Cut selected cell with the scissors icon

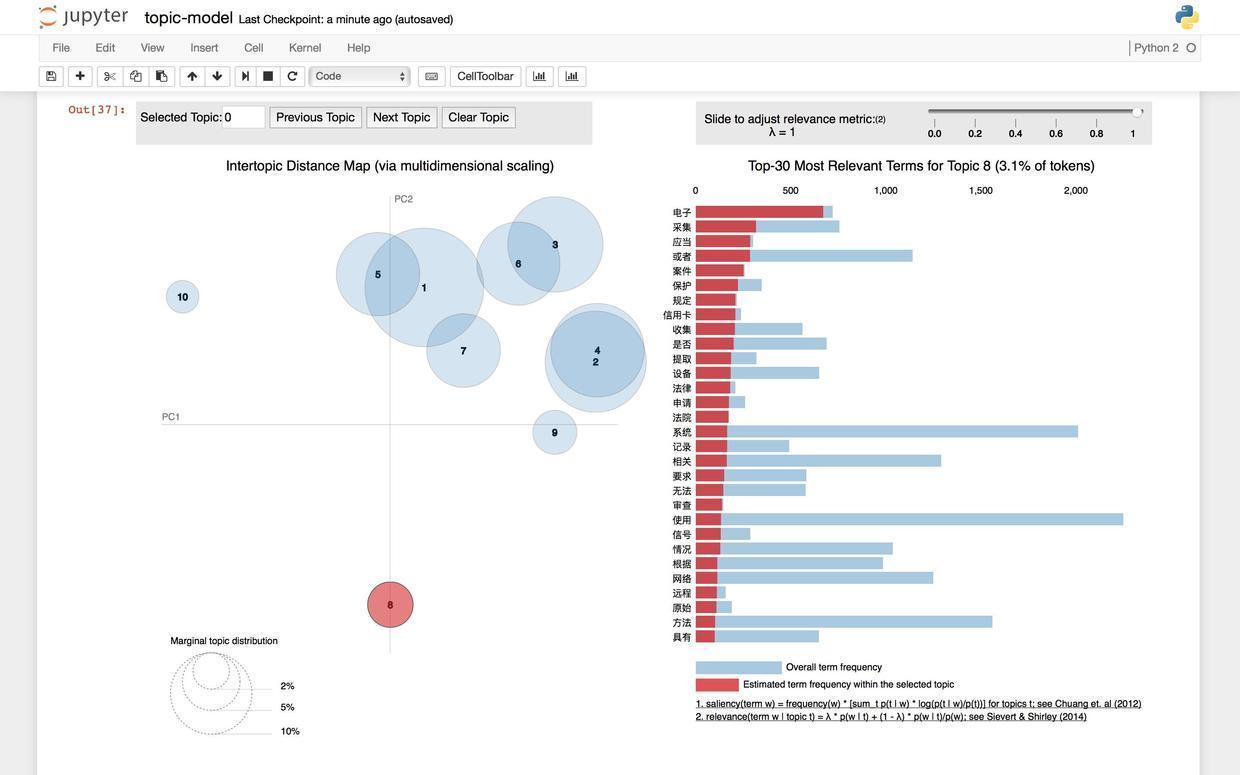[x=110, y=76]
